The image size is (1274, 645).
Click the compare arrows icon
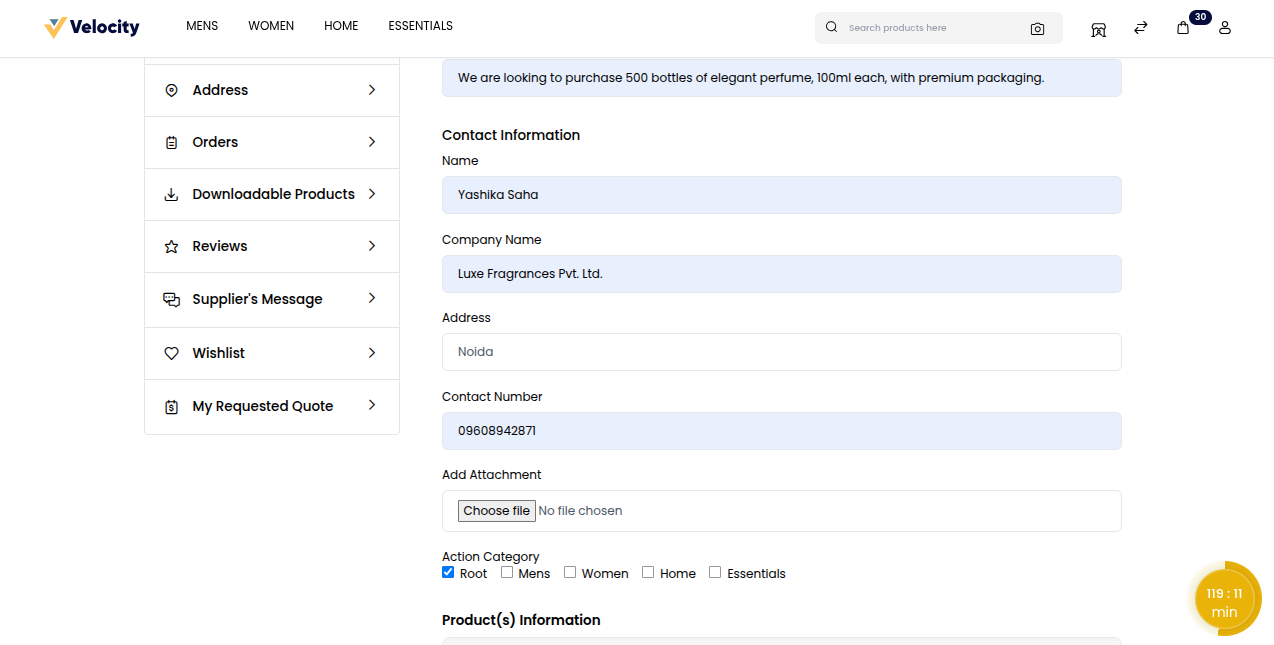1140,28
